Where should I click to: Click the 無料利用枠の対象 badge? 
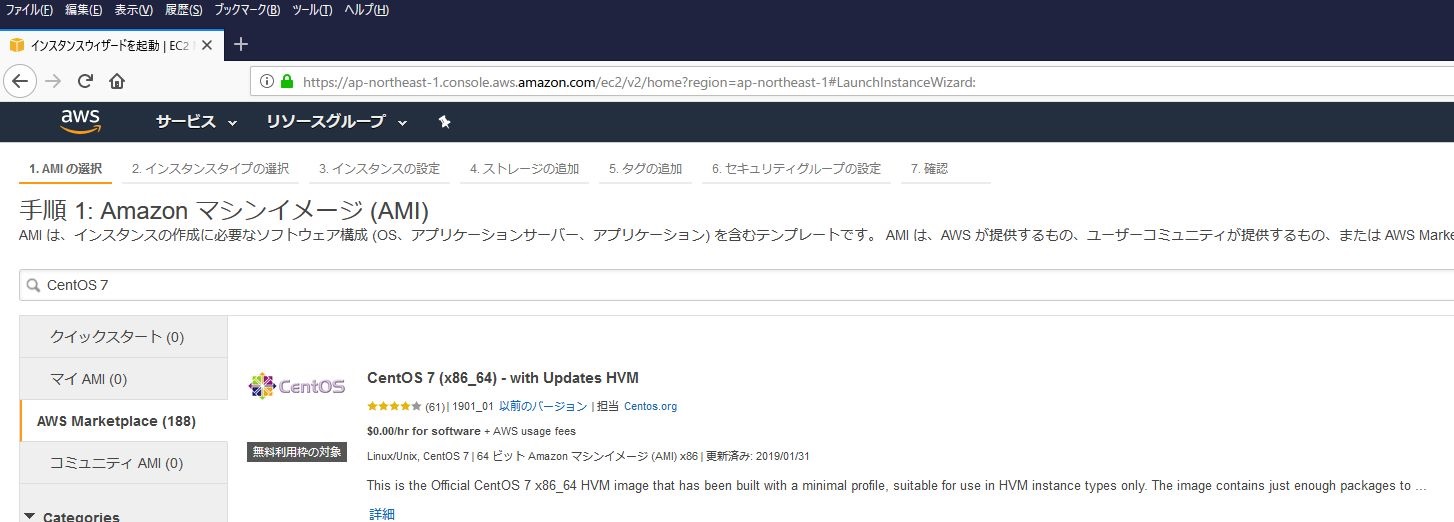point(297,452)
